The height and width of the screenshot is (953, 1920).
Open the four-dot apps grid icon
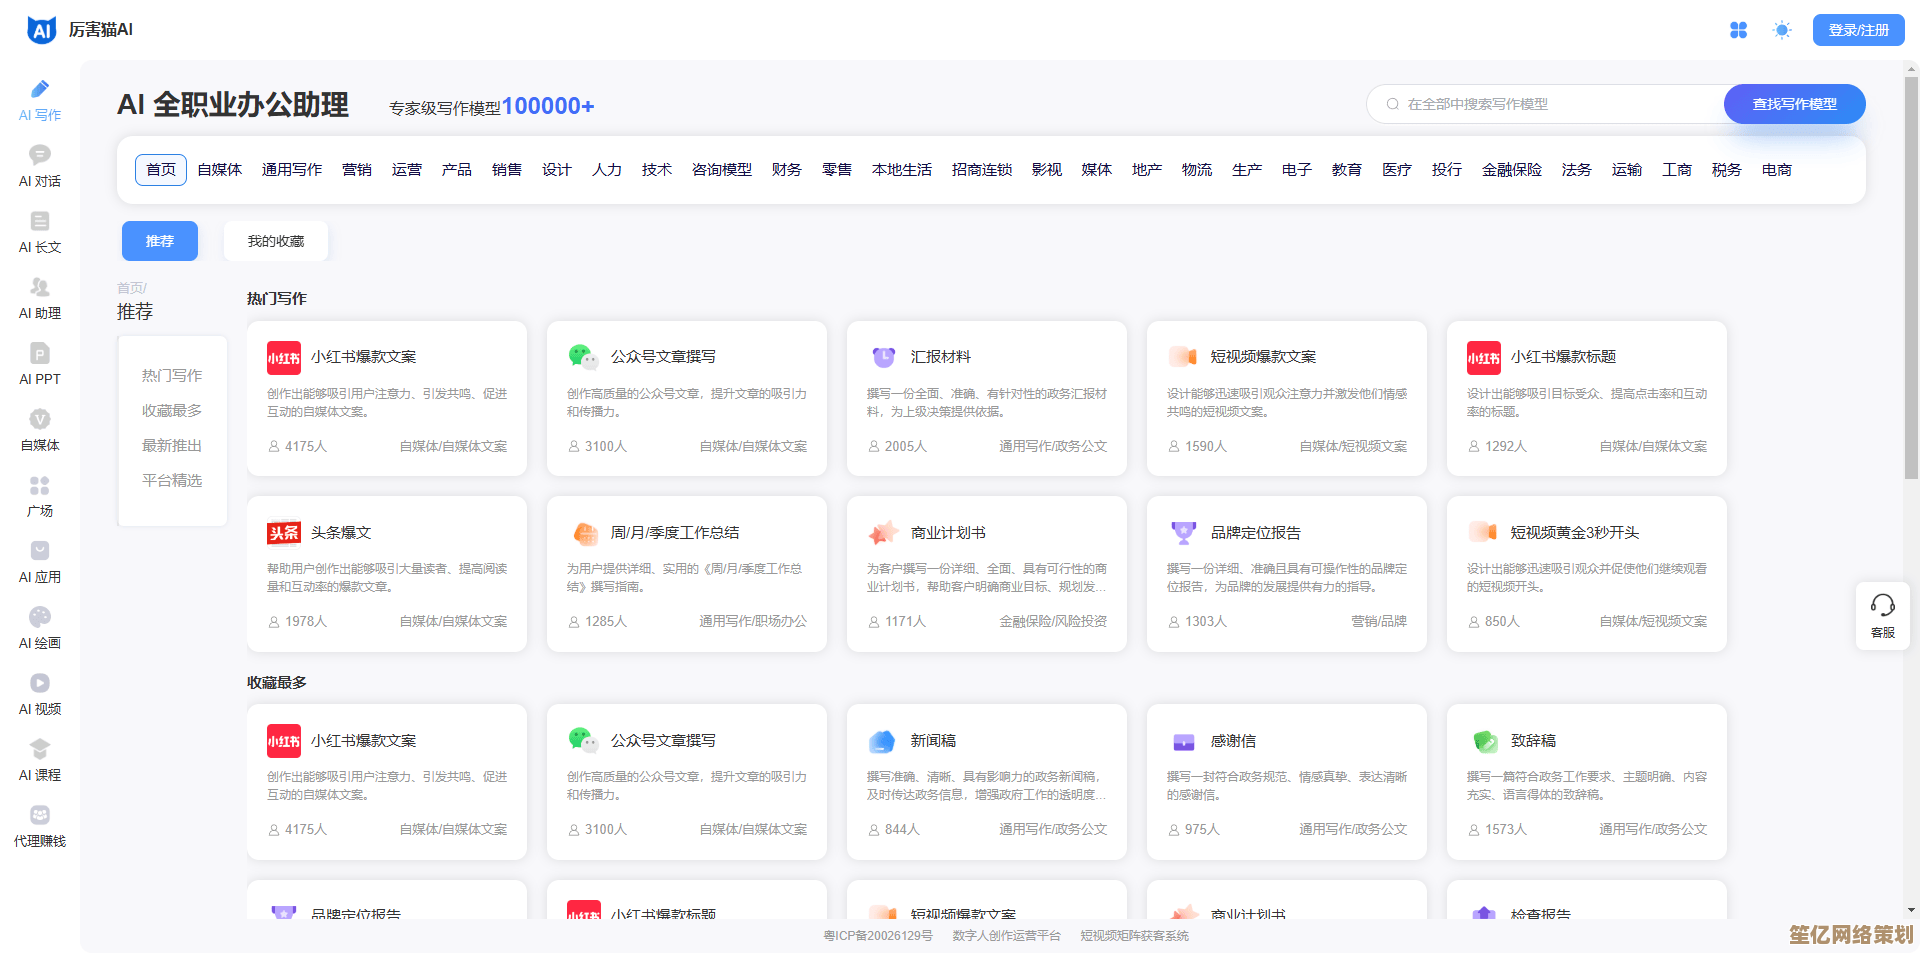click(1739, 30)
